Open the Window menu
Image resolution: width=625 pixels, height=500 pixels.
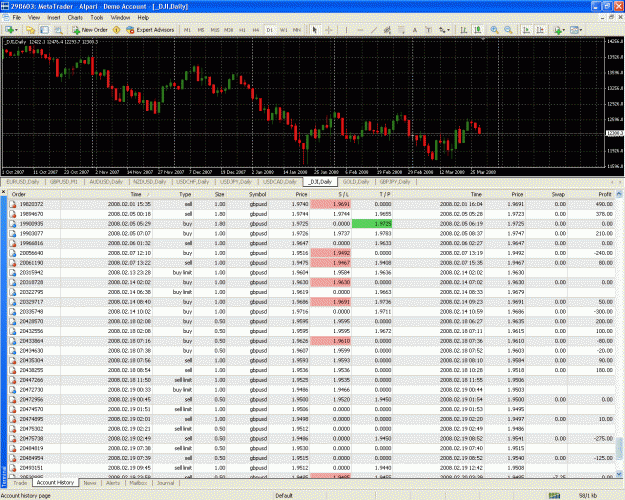(120, 18)
